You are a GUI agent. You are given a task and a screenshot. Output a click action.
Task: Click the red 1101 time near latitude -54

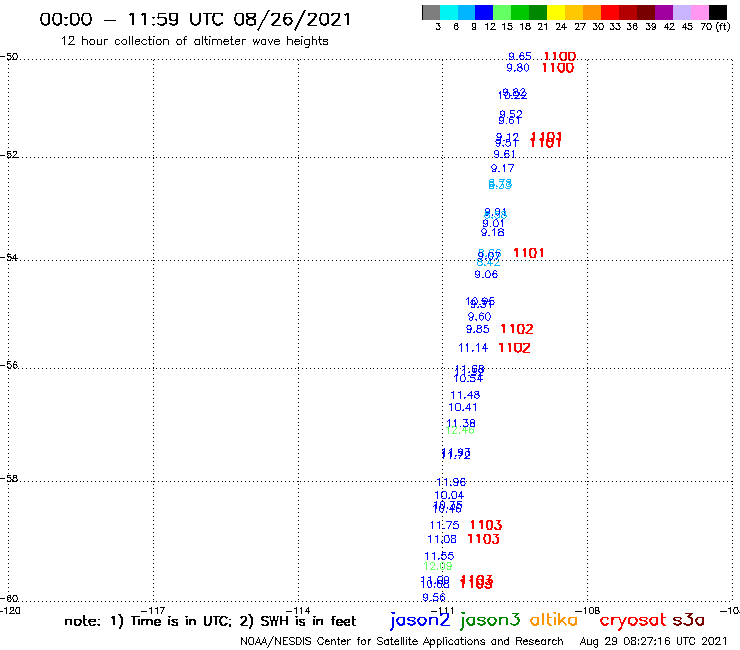[529, 253]
